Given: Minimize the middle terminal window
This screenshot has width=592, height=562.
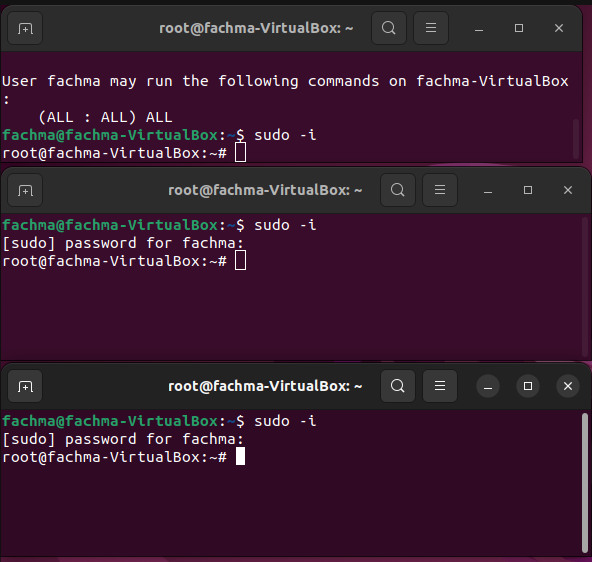Looking at the screenshot, I should coord(488,190).
